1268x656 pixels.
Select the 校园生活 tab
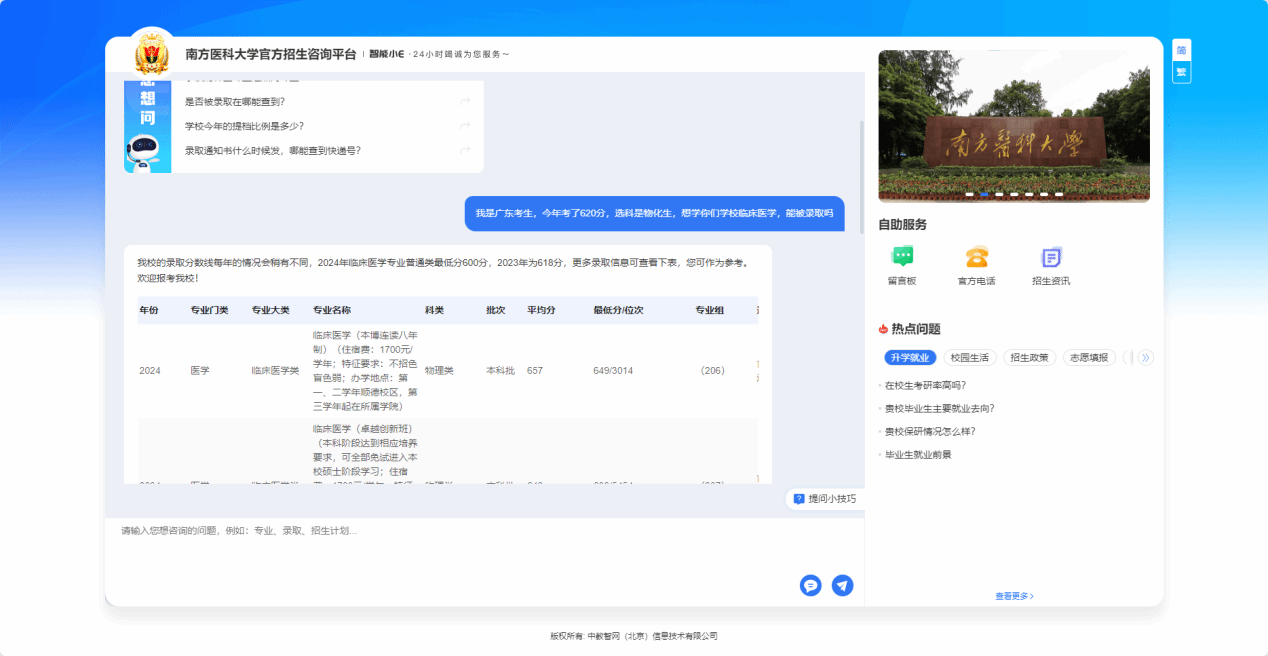[970, 357]
